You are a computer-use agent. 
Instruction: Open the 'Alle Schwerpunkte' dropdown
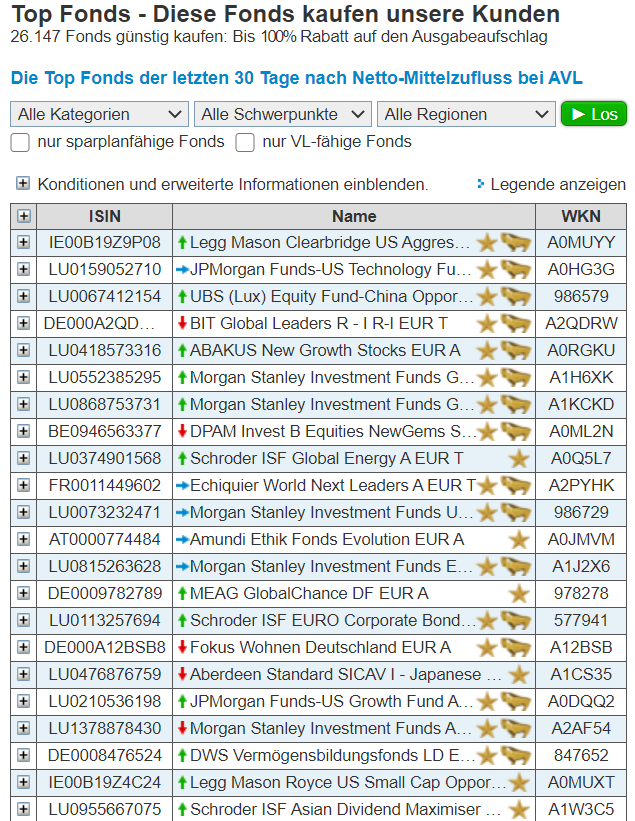[283, 114]
